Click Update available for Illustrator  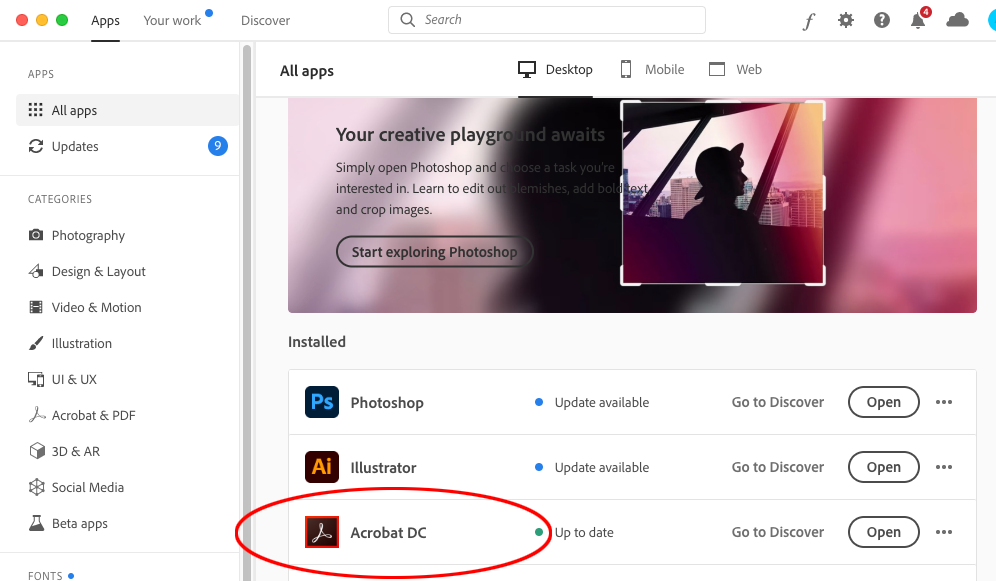click(602, 467)
